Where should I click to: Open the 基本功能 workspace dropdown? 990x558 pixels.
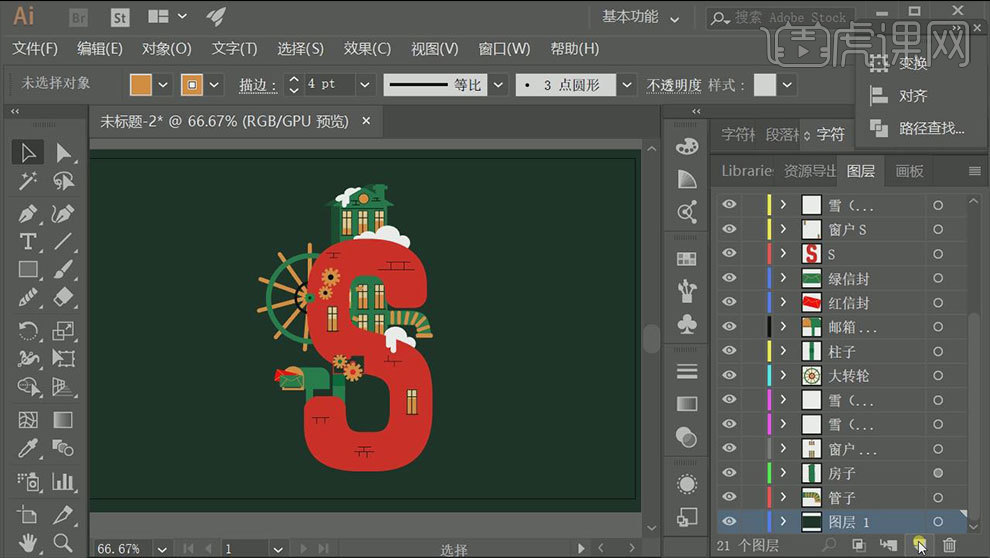pos(641,17)
